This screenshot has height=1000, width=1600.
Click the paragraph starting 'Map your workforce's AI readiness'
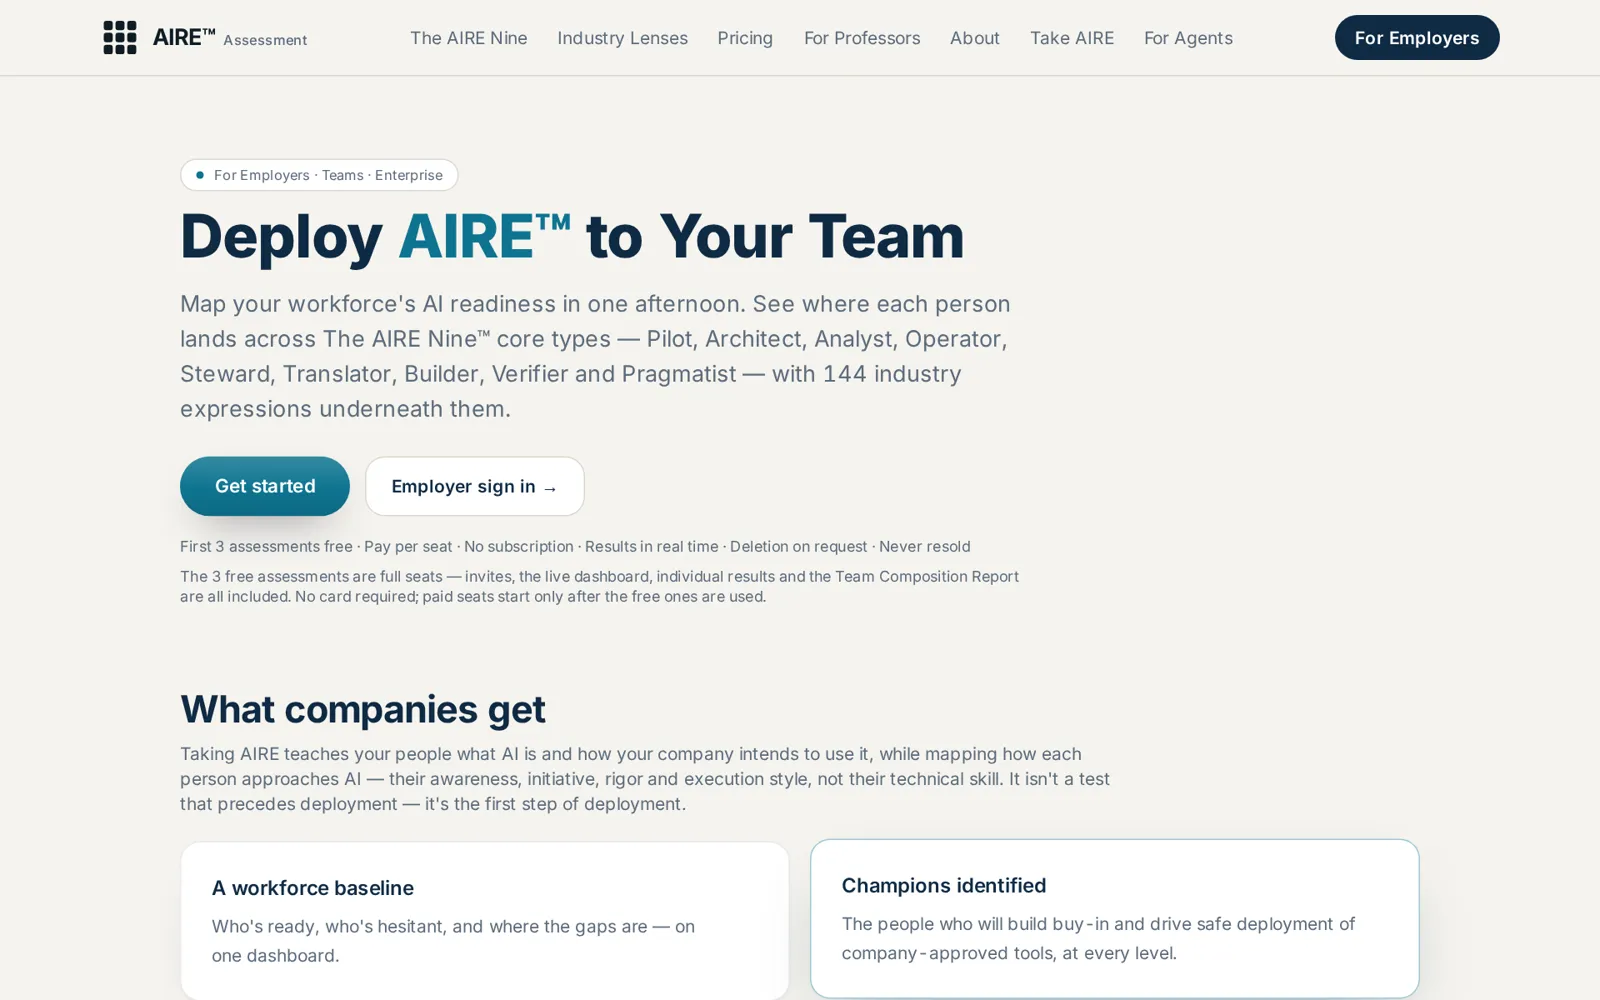(596, 356)
